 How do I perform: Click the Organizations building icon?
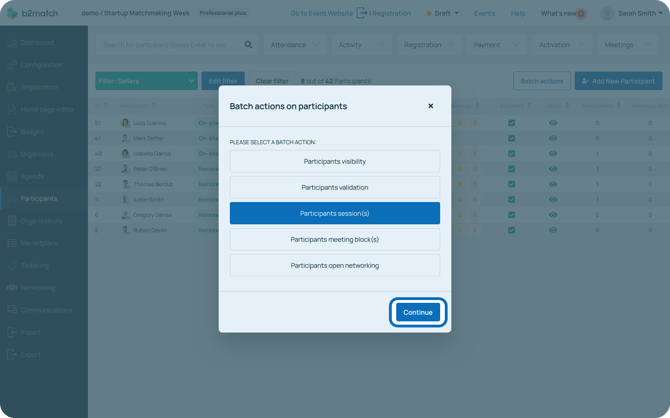point(12,221)
